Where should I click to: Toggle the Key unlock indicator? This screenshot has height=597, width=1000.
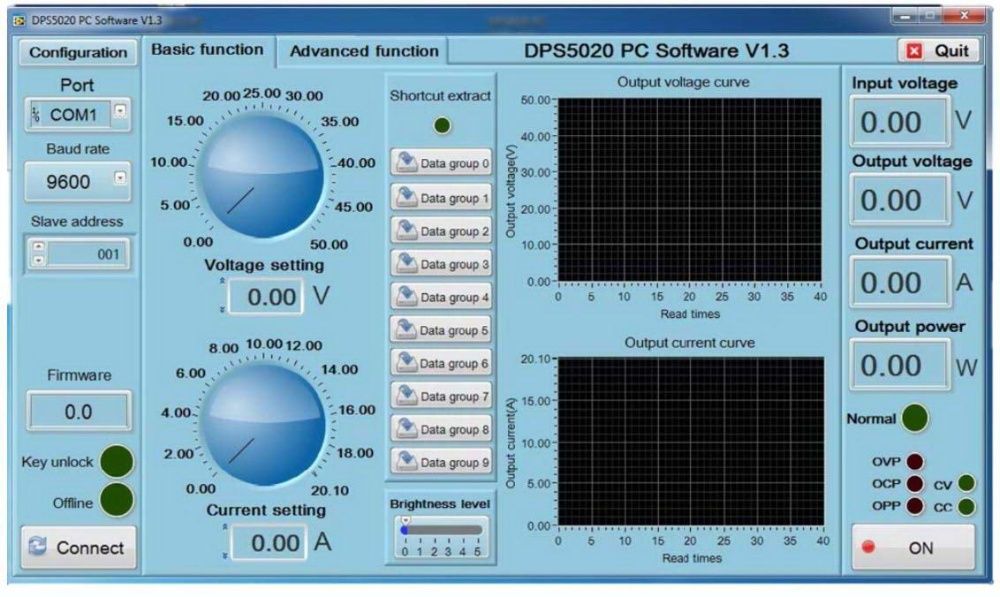117,461
